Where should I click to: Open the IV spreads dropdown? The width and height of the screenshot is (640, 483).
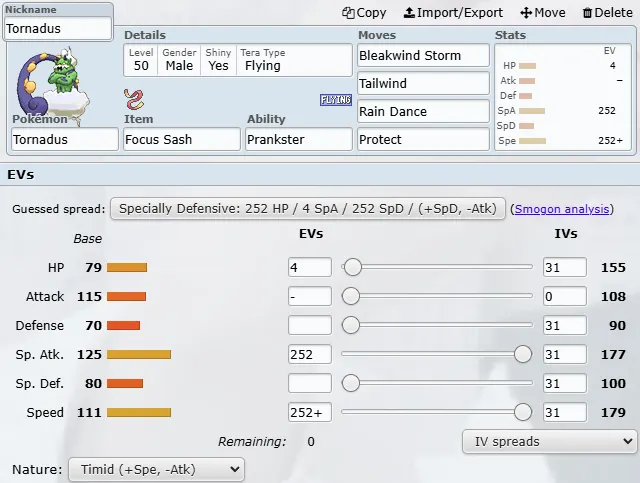(549, 441)
